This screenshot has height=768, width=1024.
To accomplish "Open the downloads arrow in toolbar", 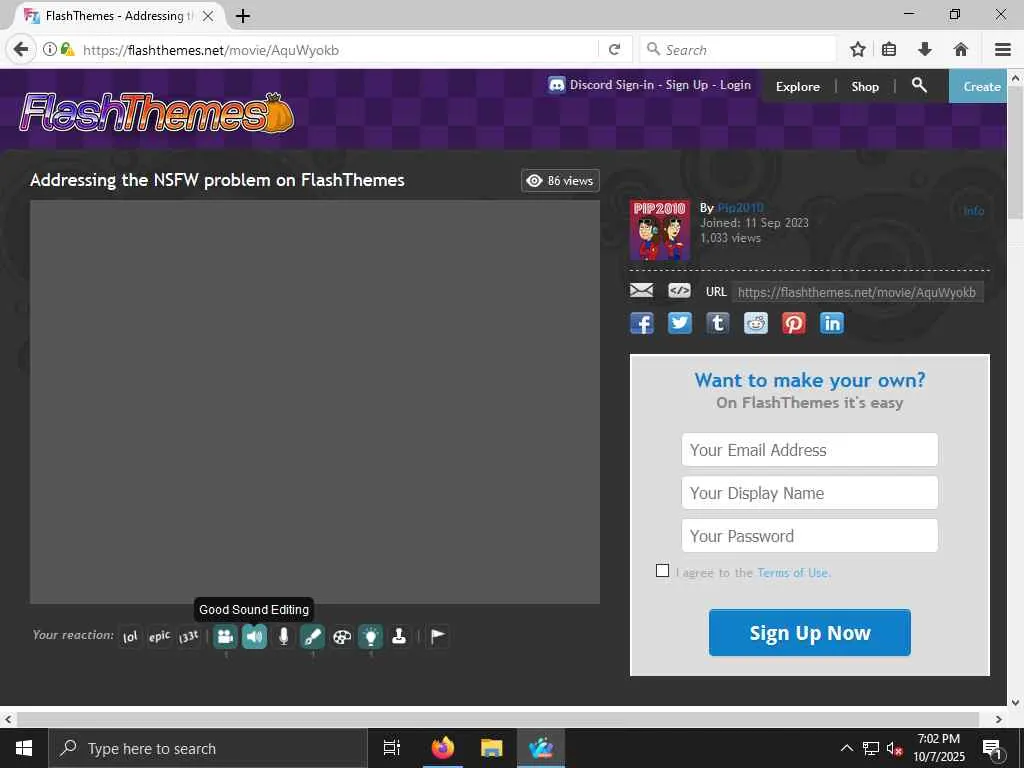I will click(925, 49).
